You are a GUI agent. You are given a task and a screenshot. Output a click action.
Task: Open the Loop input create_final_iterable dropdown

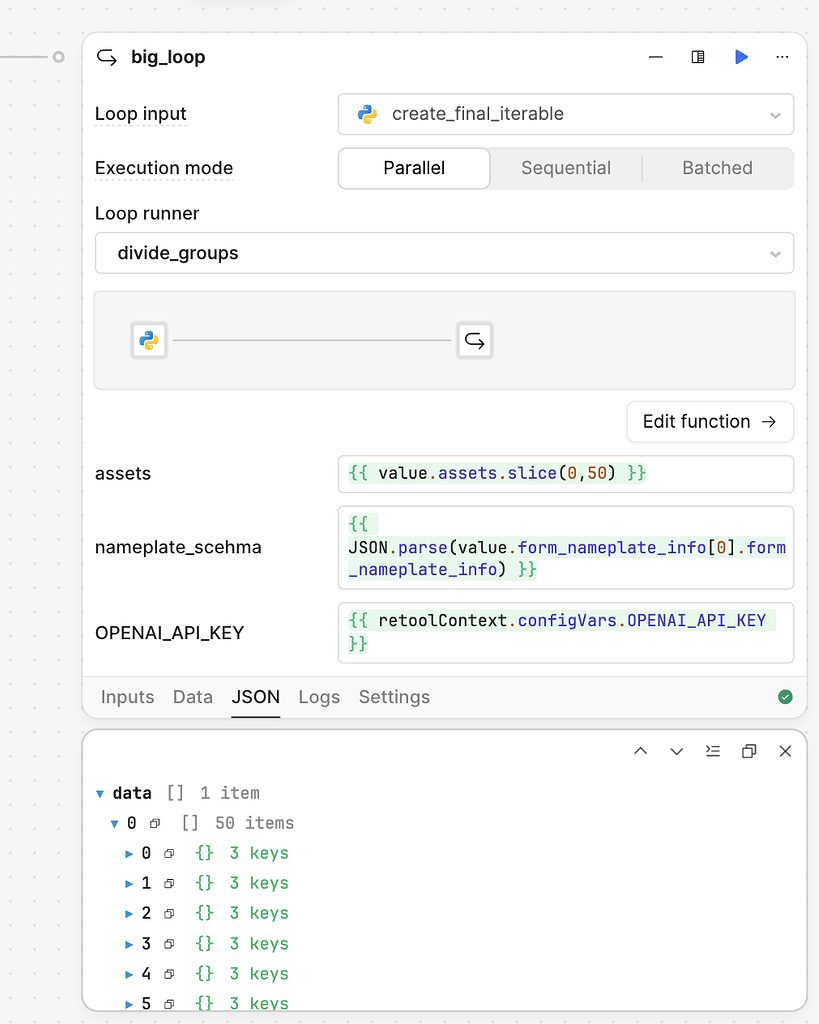pos(566,114)
